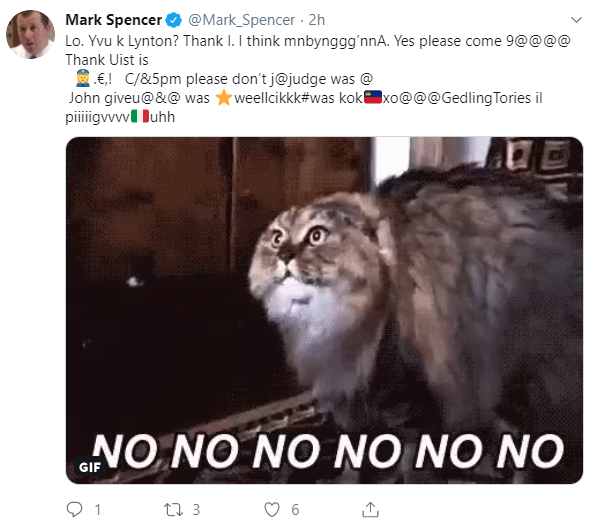
Task: Open the 2h timestamp link
Action: click(x=317, y=20)
